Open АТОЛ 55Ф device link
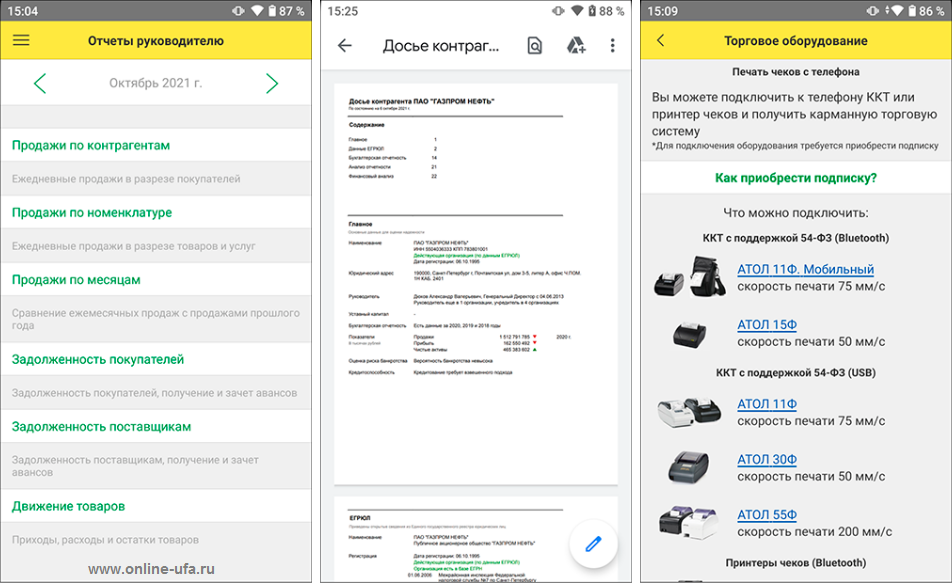952x583 pixels. 767,515
